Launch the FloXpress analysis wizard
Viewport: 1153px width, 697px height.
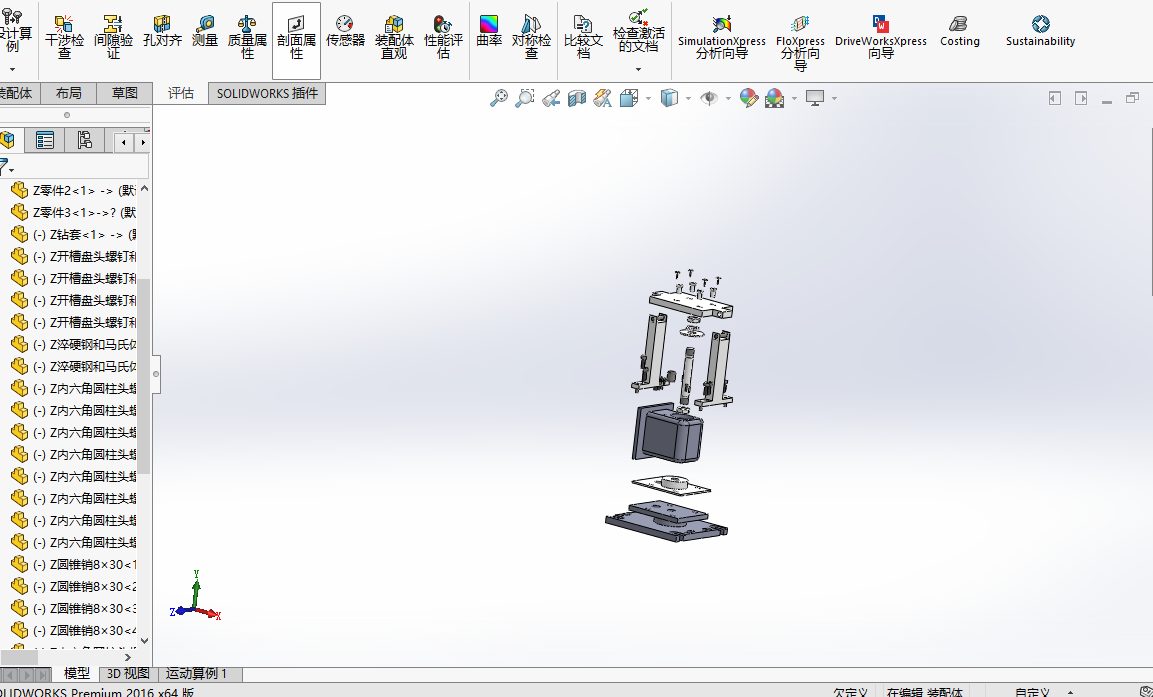[x=800, y=43]
